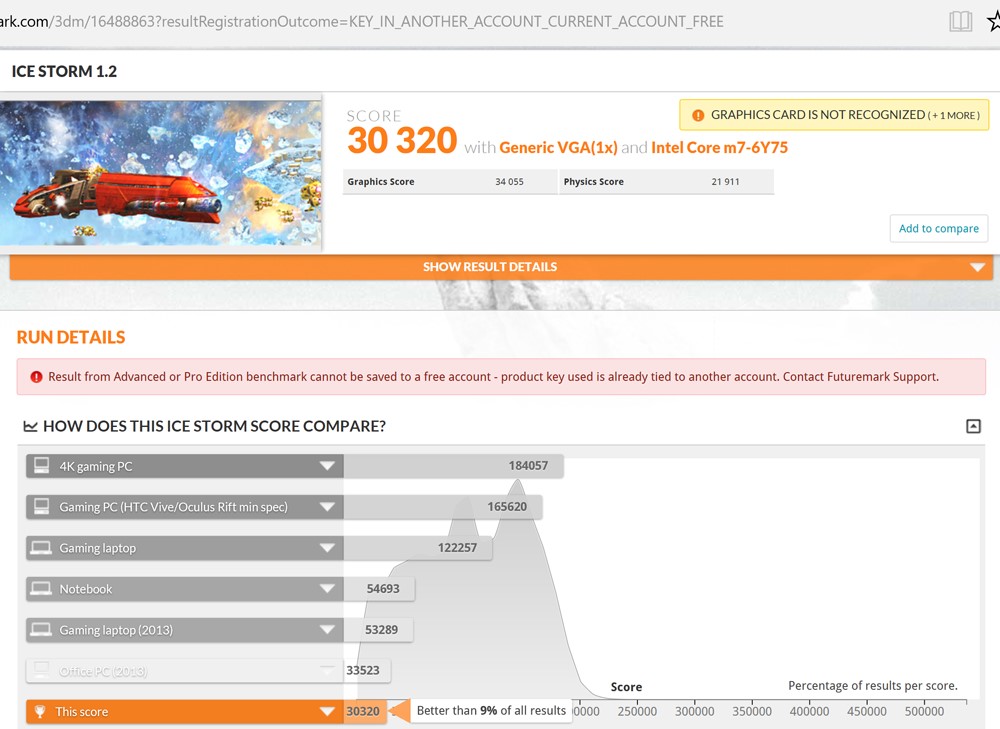Click the RUN DETAILS heading

pyautogui.click(x=71, y=337)
